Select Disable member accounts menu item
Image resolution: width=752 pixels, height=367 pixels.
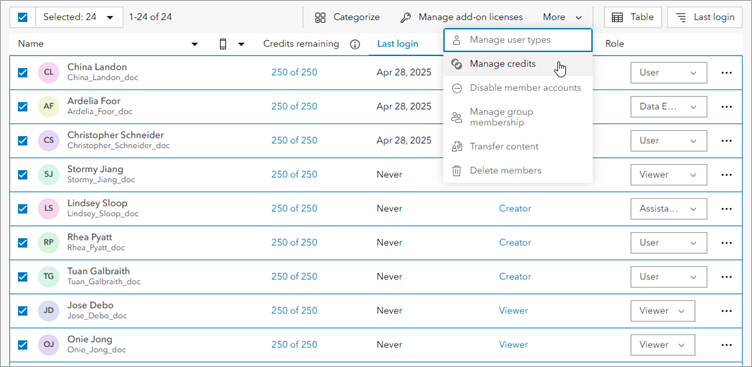pos(518,88)
